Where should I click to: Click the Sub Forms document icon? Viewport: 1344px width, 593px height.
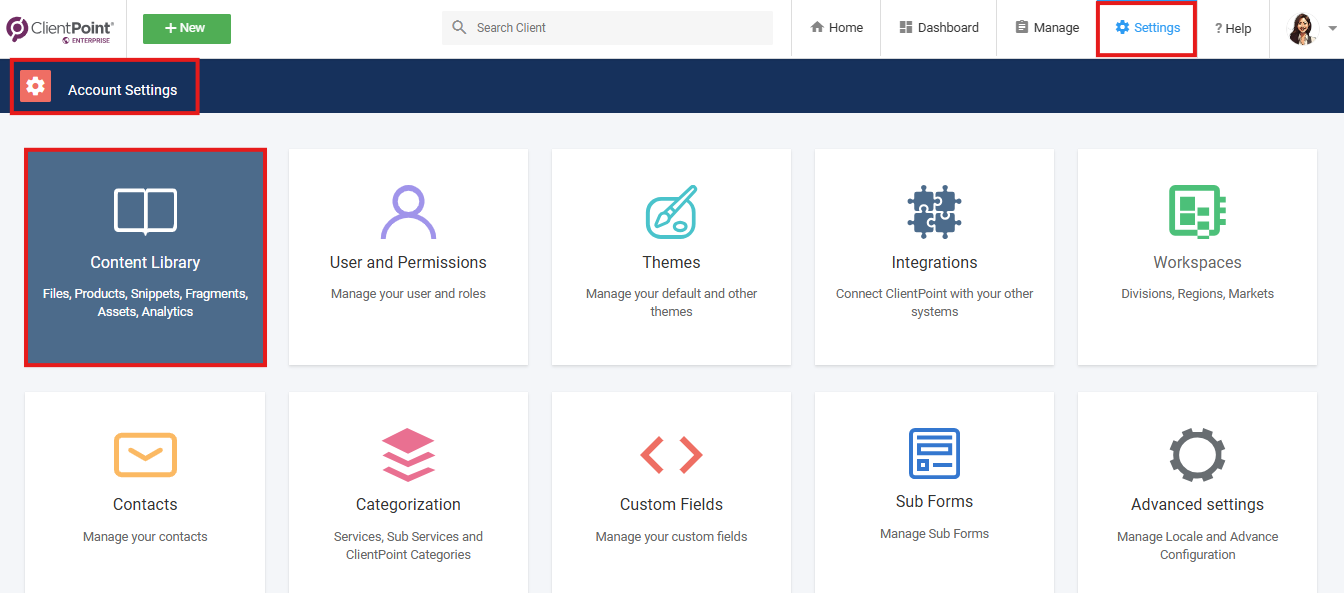point(934,453)
